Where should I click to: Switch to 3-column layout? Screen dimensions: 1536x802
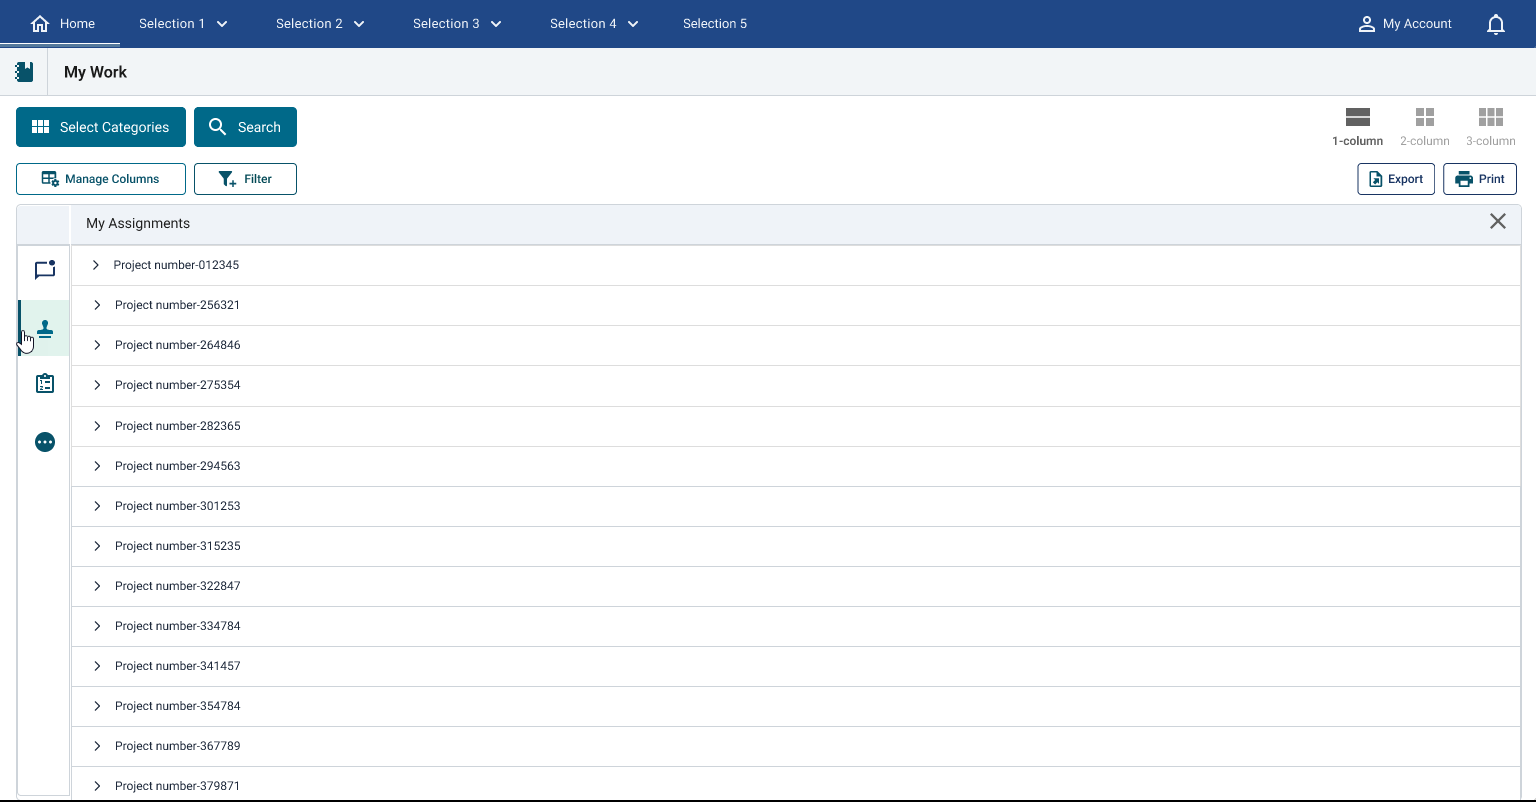(x=1491, y=127)
